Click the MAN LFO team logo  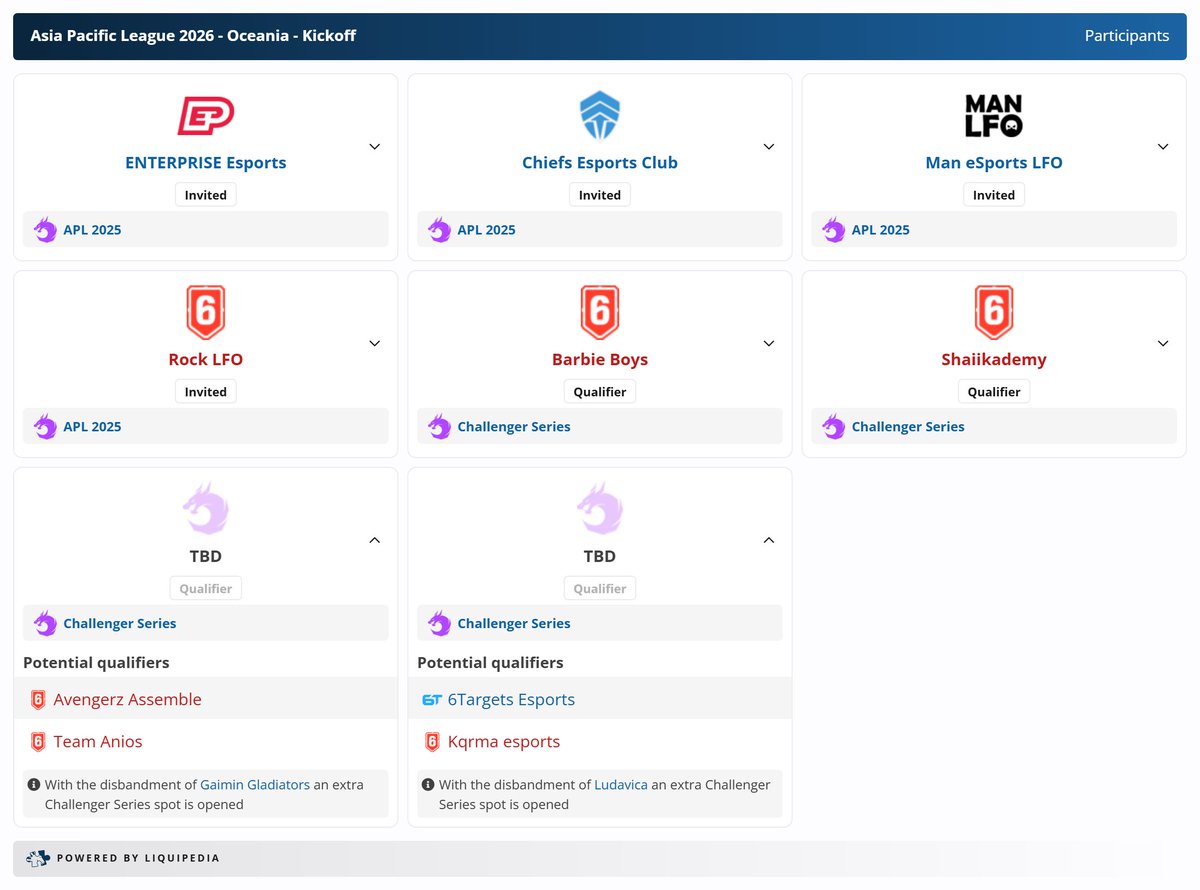tap(994, 116)
